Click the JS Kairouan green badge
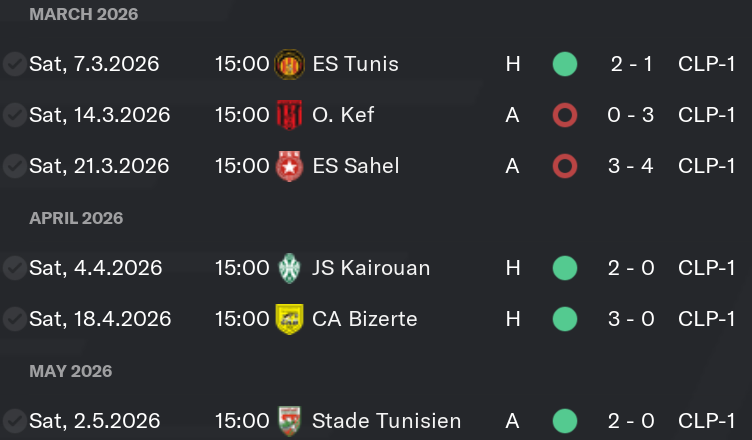Image resolution: width=752 pixels, height=440 pixels. point(289,268)
